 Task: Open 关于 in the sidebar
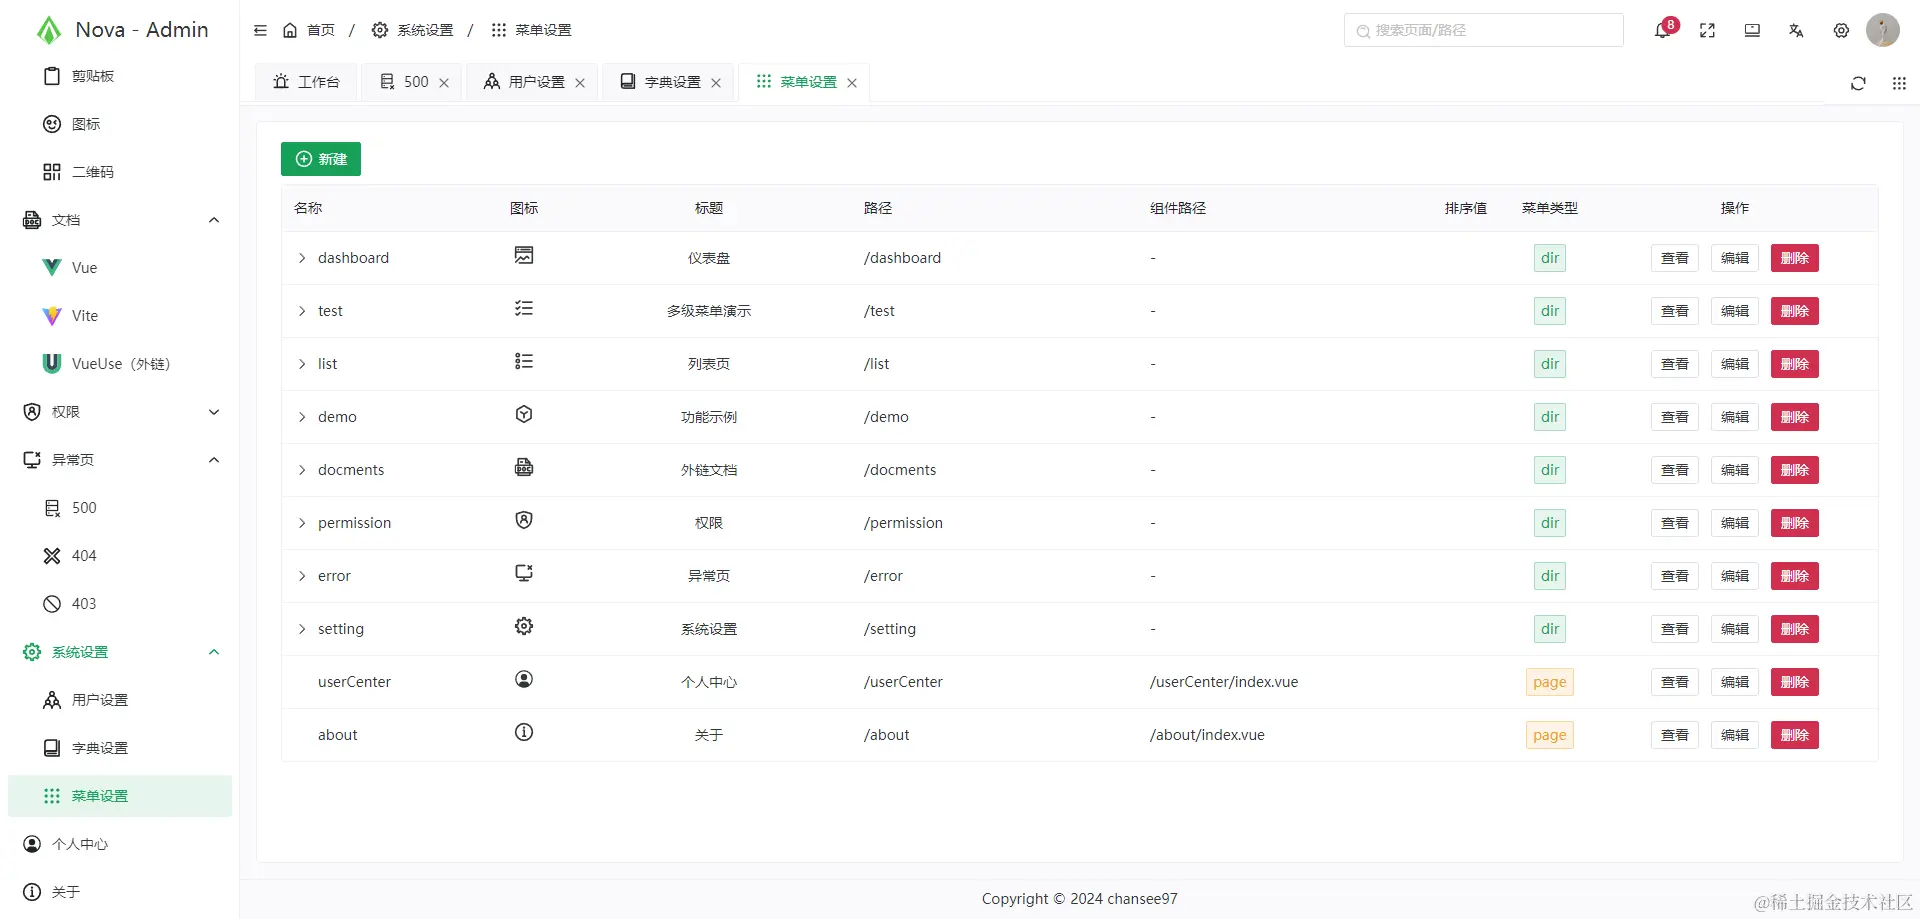(120, 892)
